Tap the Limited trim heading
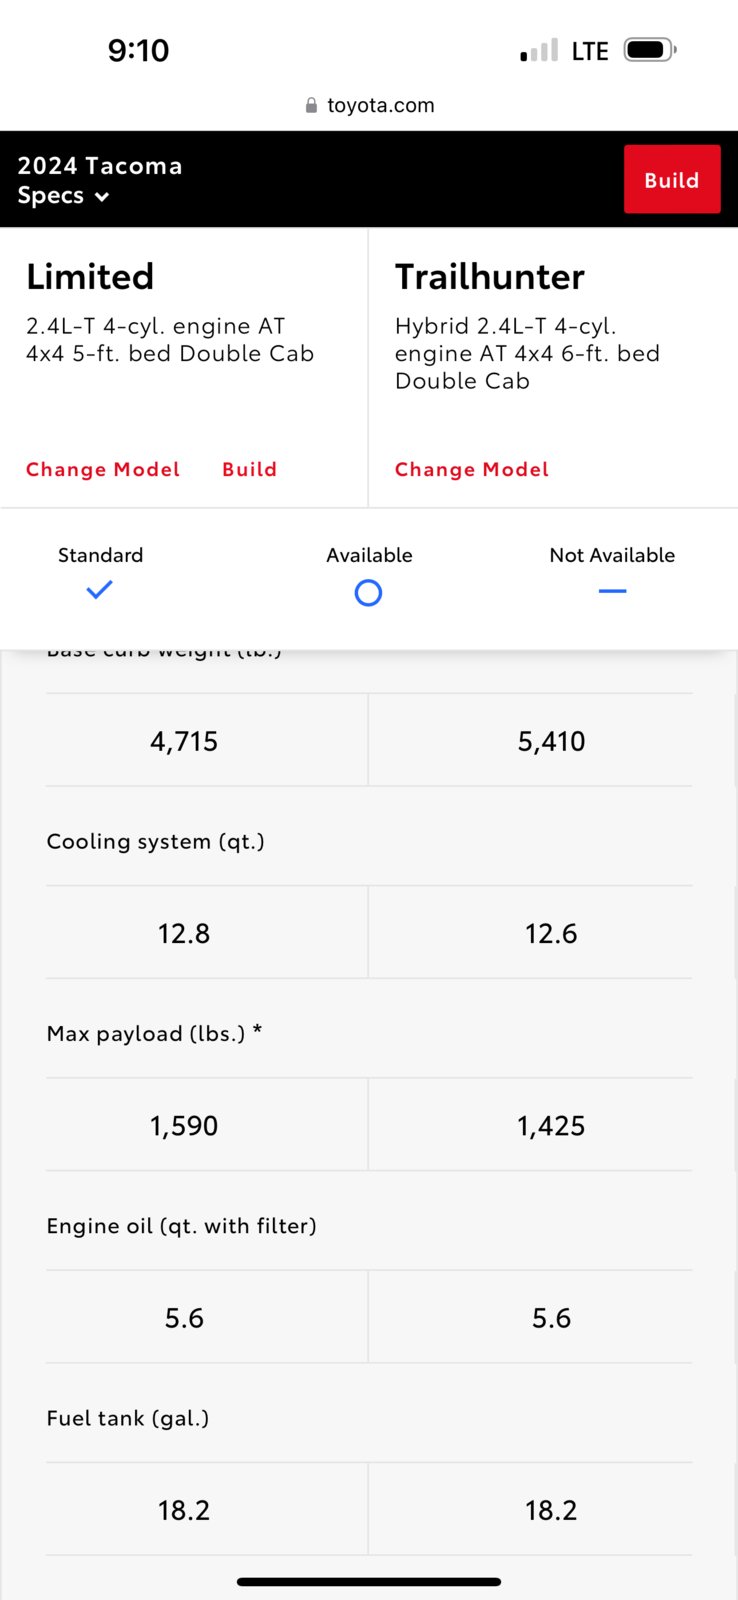738x1600 pixels. click(90, 276)
